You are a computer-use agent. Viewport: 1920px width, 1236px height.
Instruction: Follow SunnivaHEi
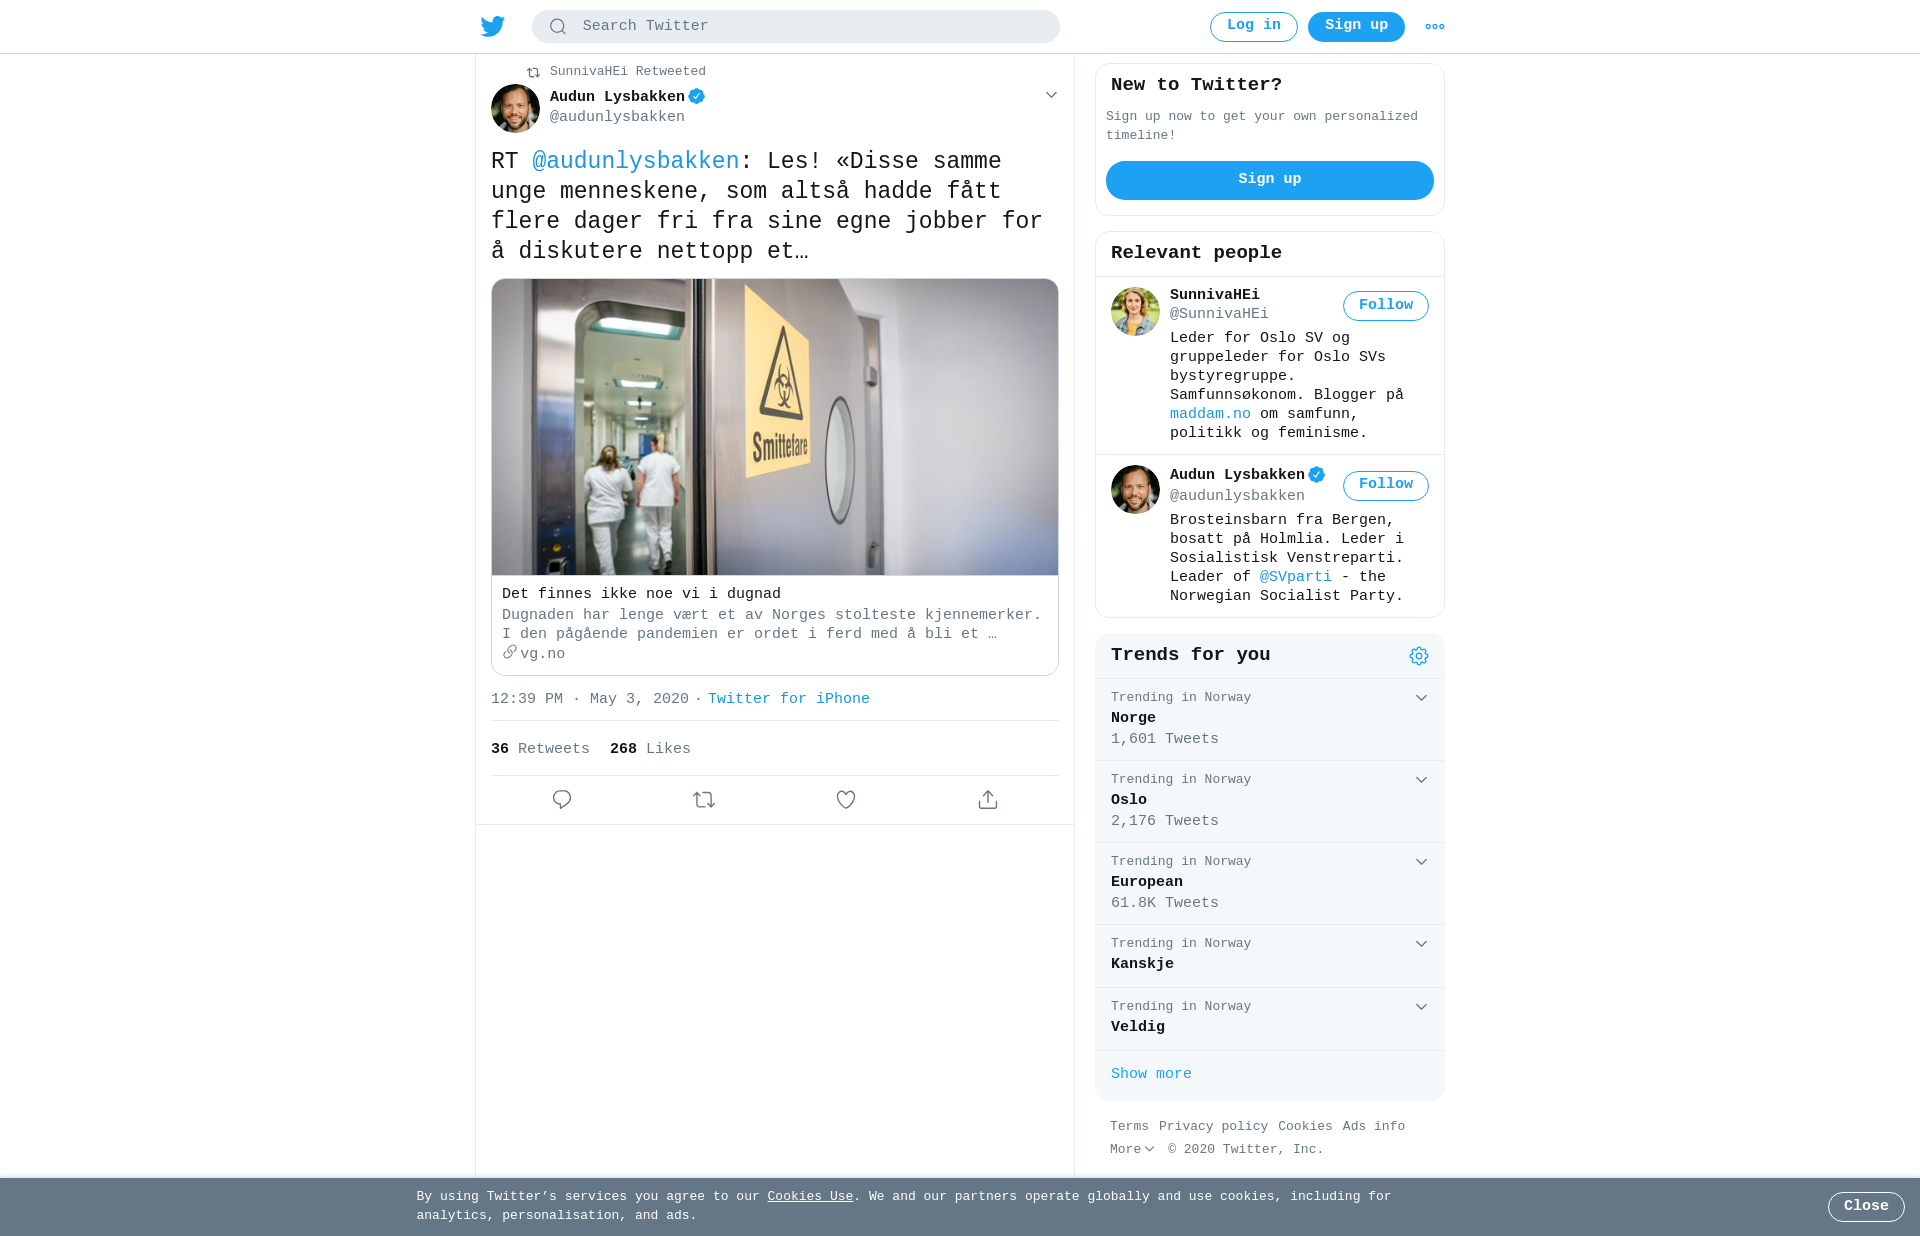pyautogui.click(x=1386, y=306)
